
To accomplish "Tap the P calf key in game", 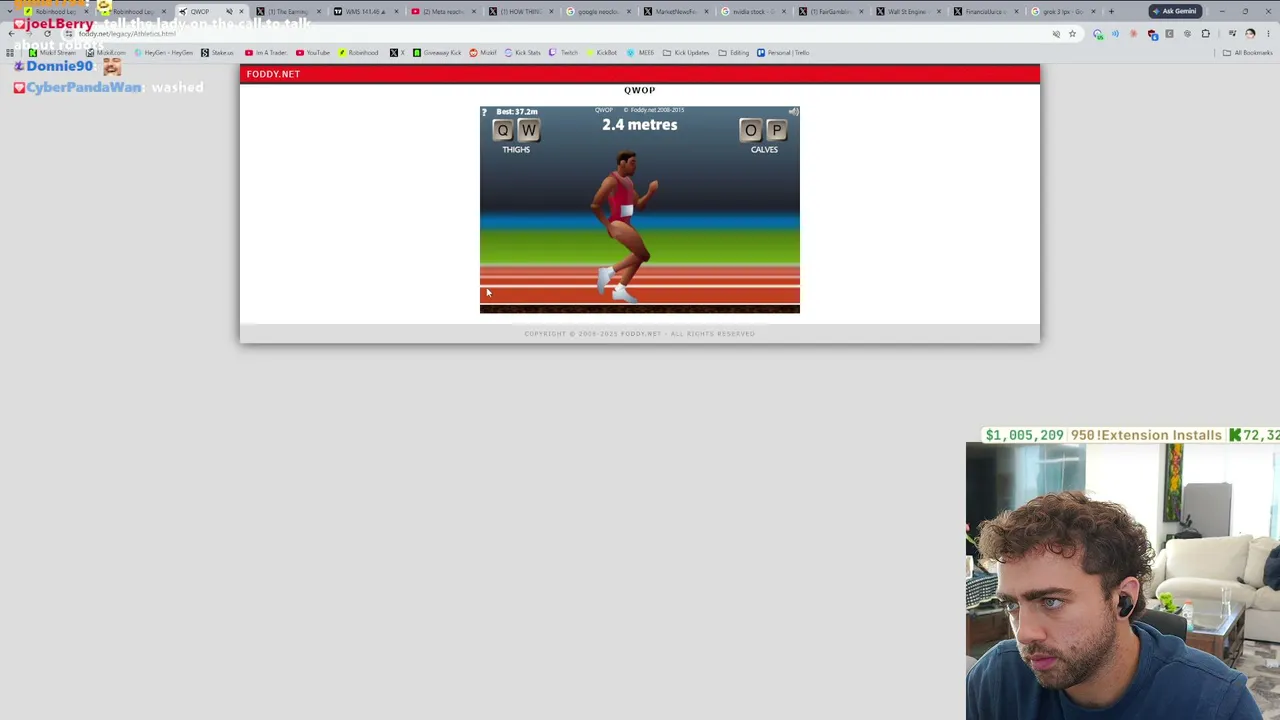I will pyautogui.click(x=776, y=130).
